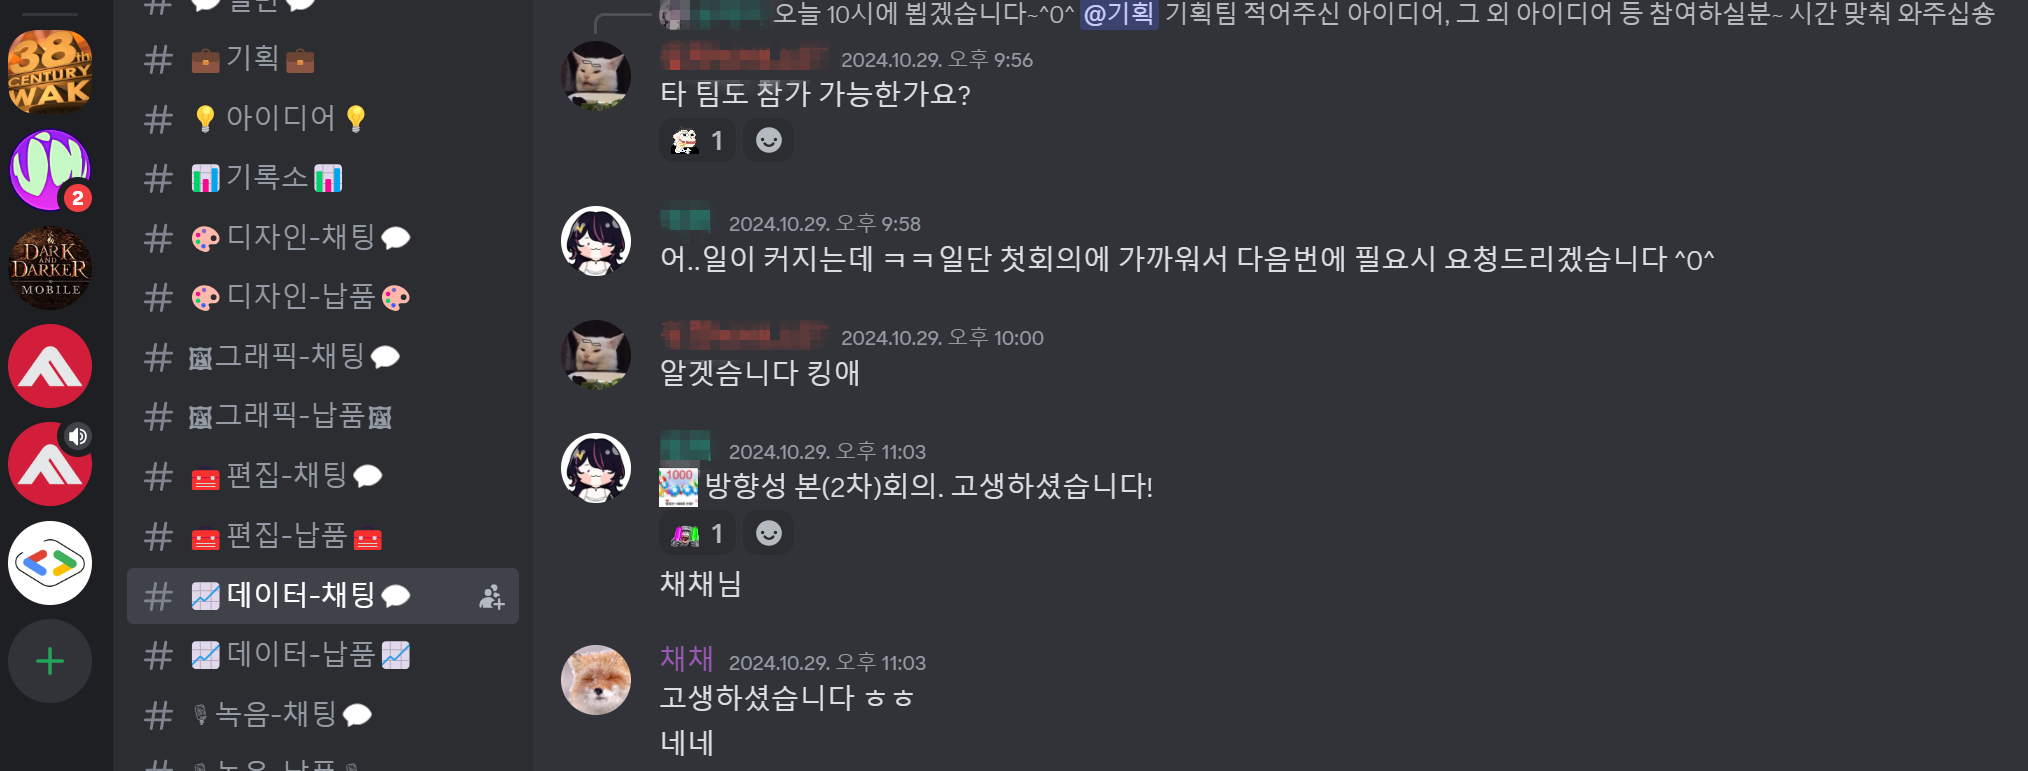Select the 편집-납품 channel
Viewport: 2028px width, 771px height.
click(322, 536)
